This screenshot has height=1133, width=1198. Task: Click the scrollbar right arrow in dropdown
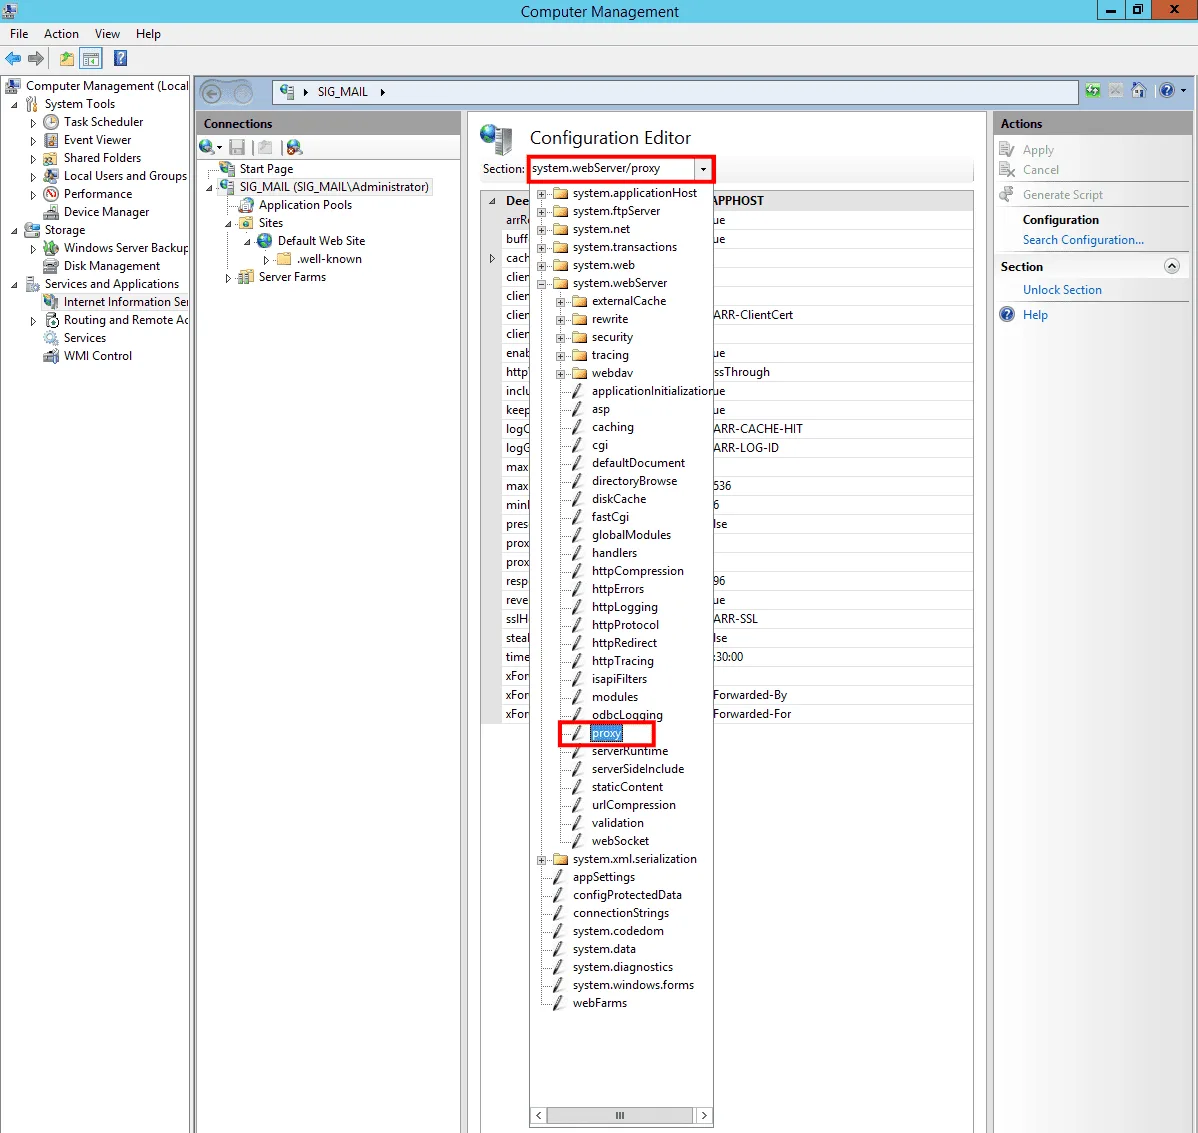click(704, 1115)
